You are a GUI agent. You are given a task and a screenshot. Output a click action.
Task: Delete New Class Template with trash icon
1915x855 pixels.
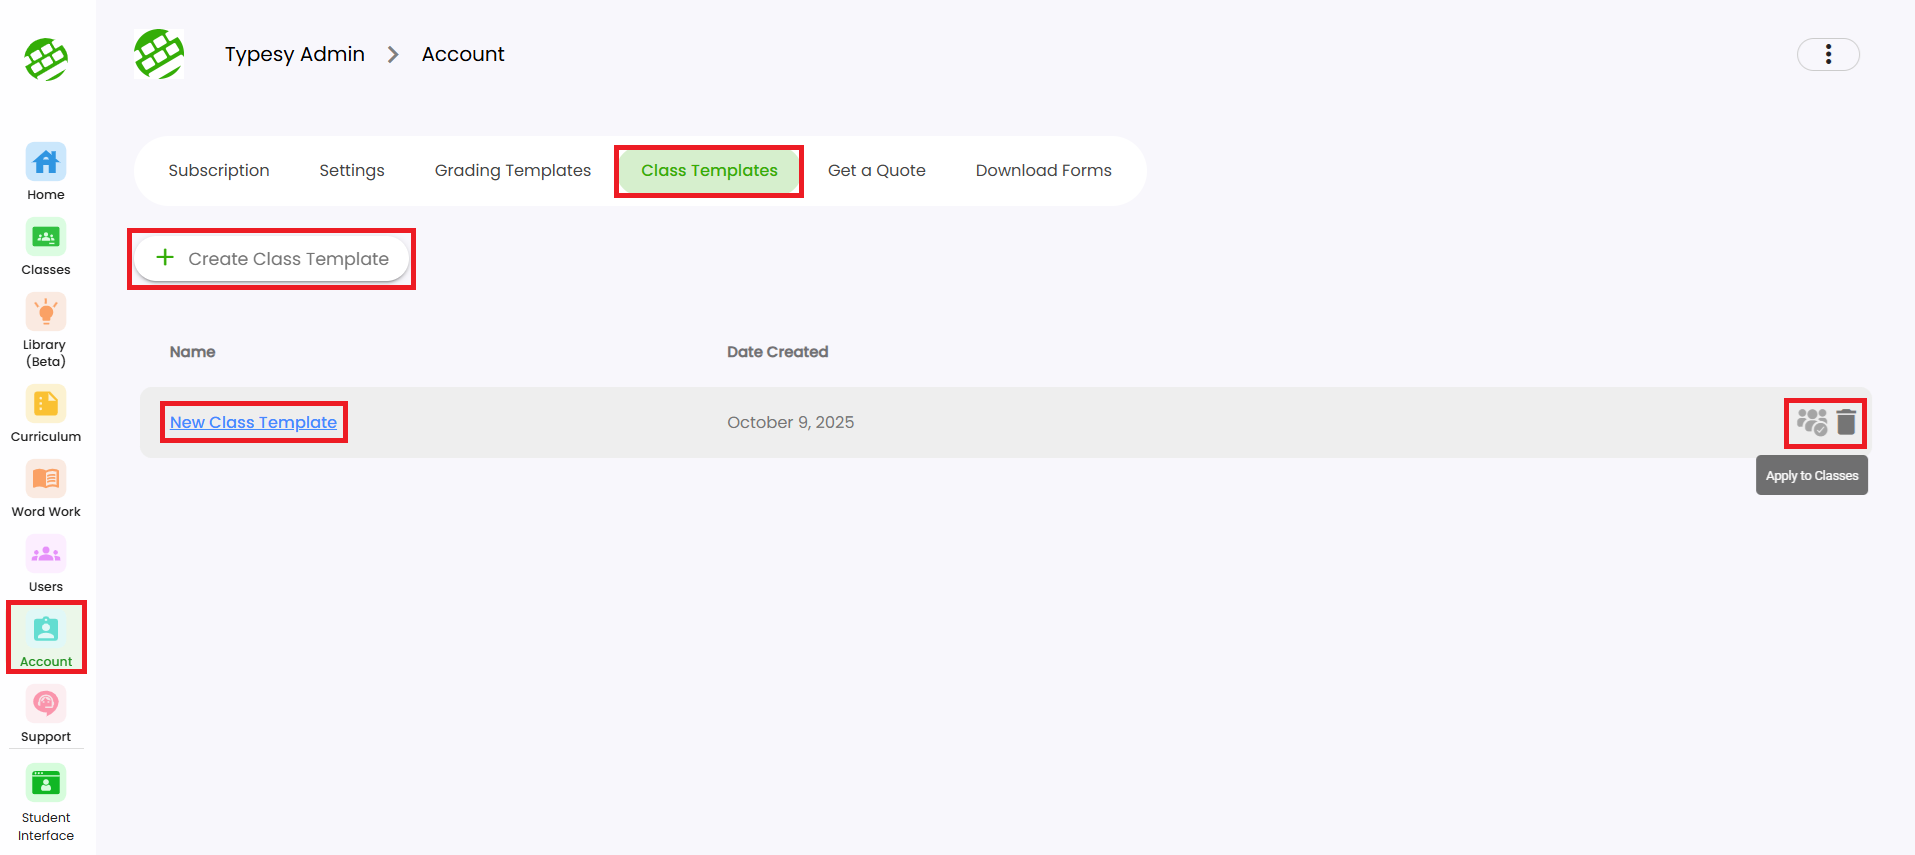1846,422
